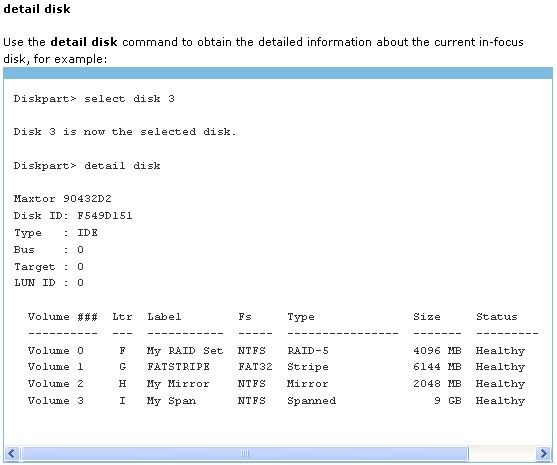Click the 'RAID-5' type value
The width and height of the screenshot is (557, 465).
(x=308, y=351)
